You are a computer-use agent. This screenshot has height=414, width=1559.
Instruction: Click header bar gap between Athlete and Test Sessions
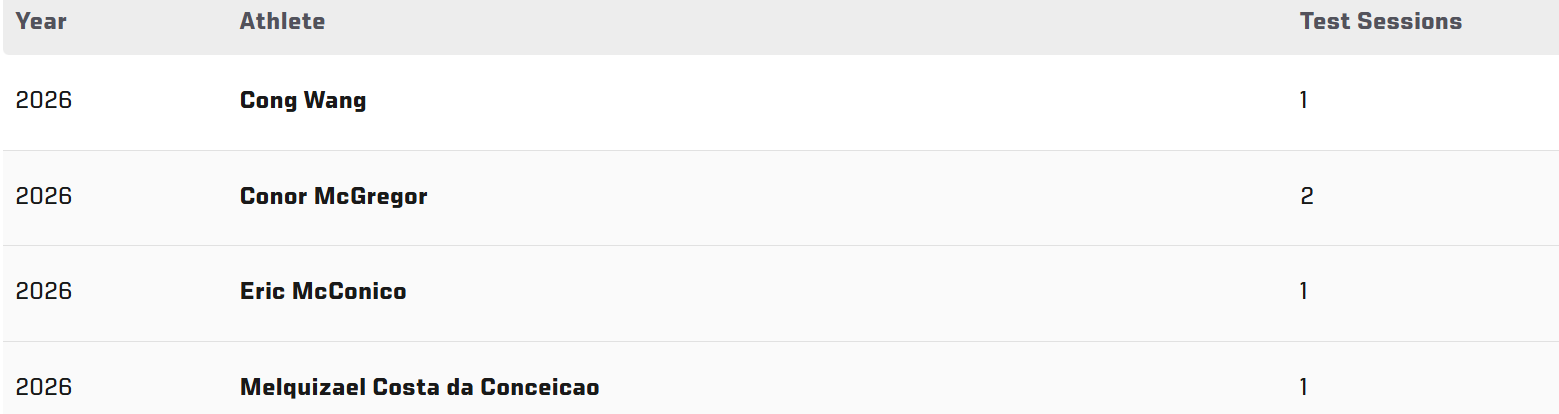(800, 22)
